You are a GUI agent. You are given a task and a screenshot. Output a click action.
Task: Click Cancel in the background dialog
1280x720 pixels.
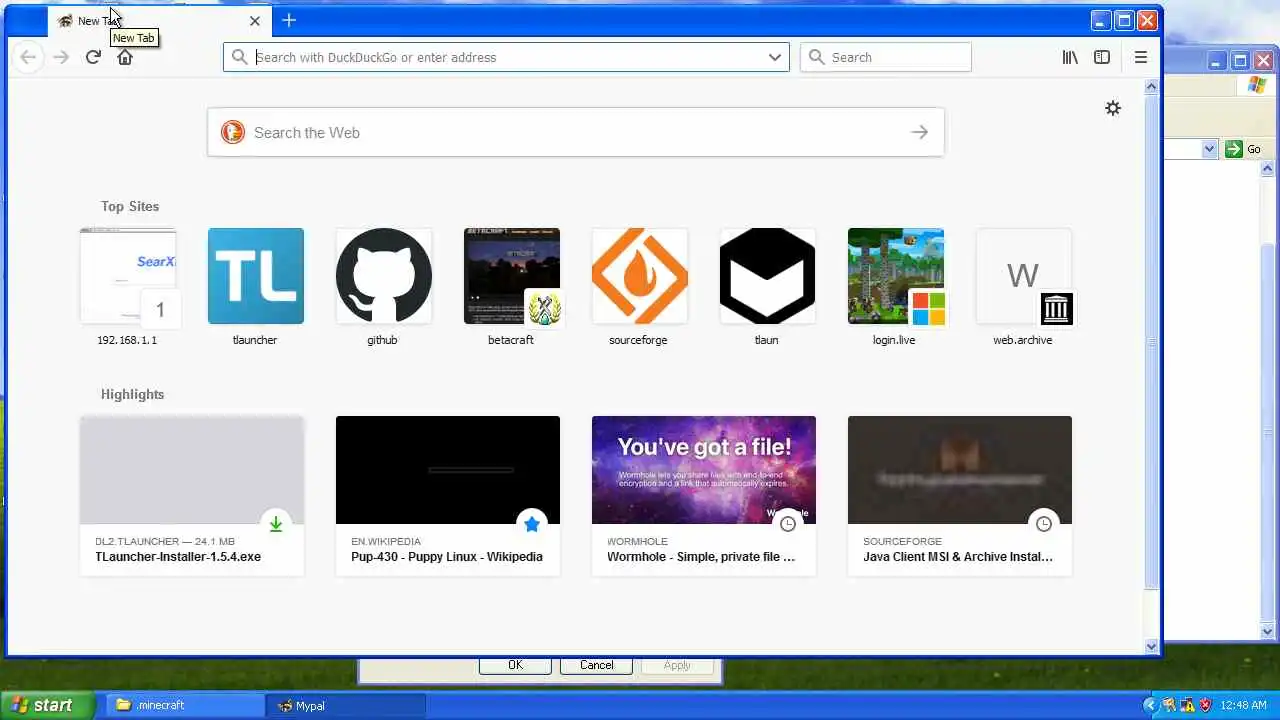point(596,665)
